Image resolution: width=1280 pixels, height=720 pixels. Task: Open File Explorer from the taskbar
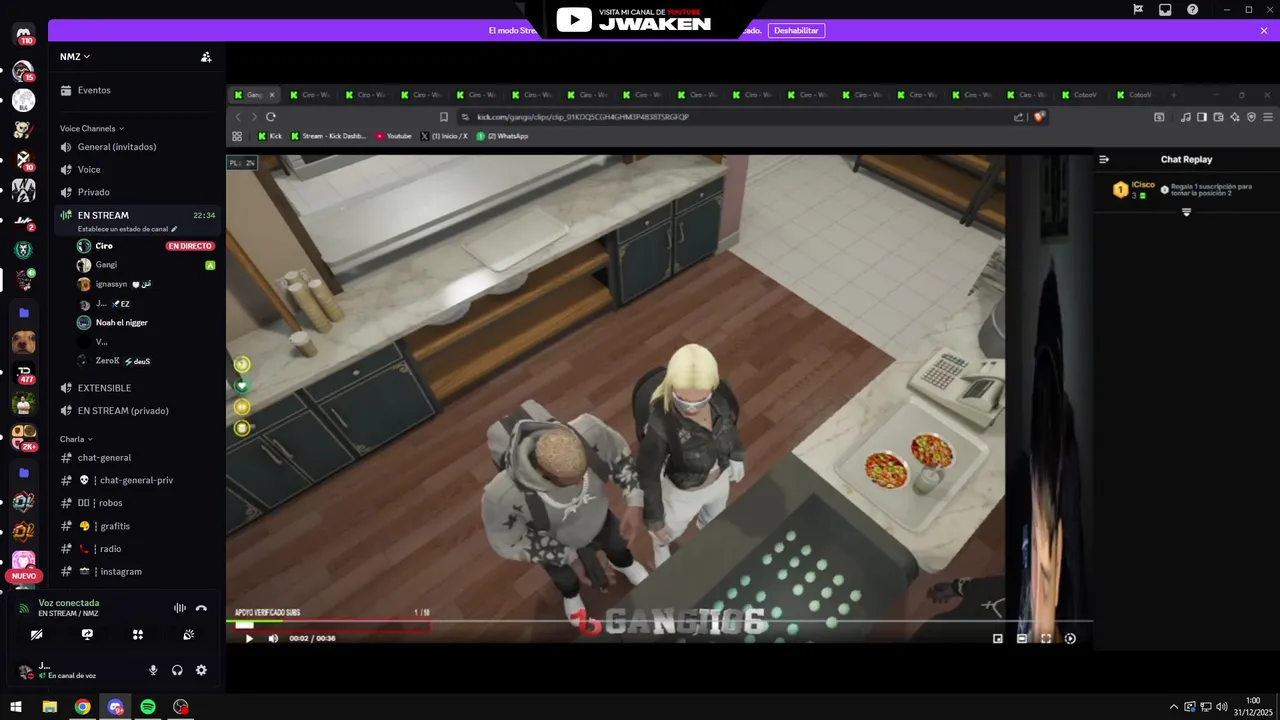coord(49,707)
